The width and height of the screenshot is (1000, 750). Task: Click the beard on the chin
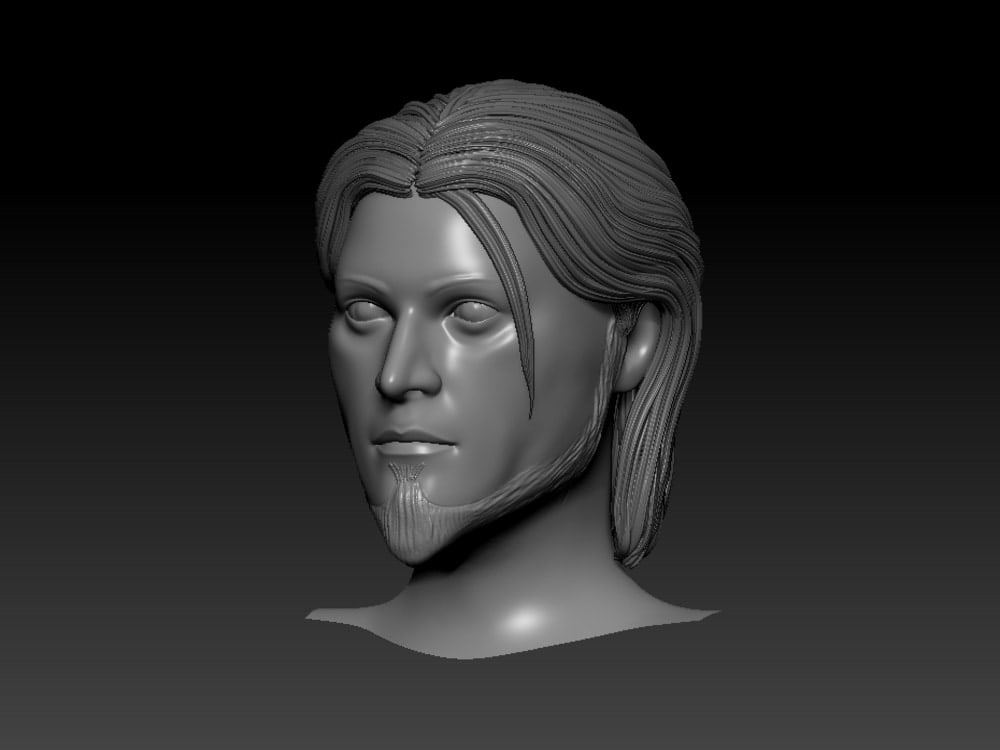tap(410, 510)
